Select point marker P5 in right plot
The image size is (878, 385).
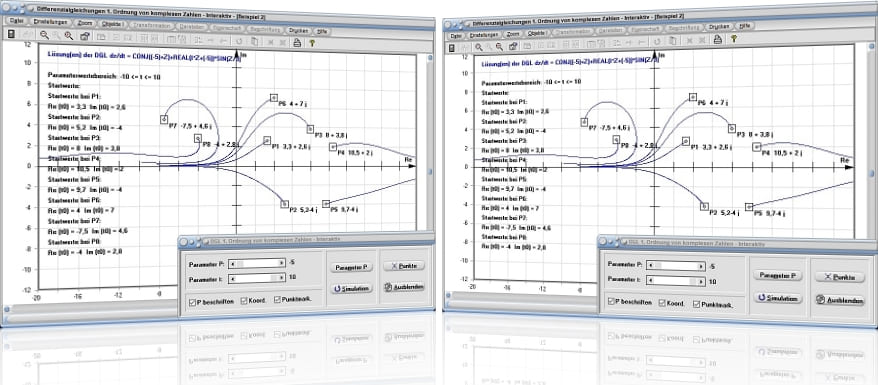(750, 206)
